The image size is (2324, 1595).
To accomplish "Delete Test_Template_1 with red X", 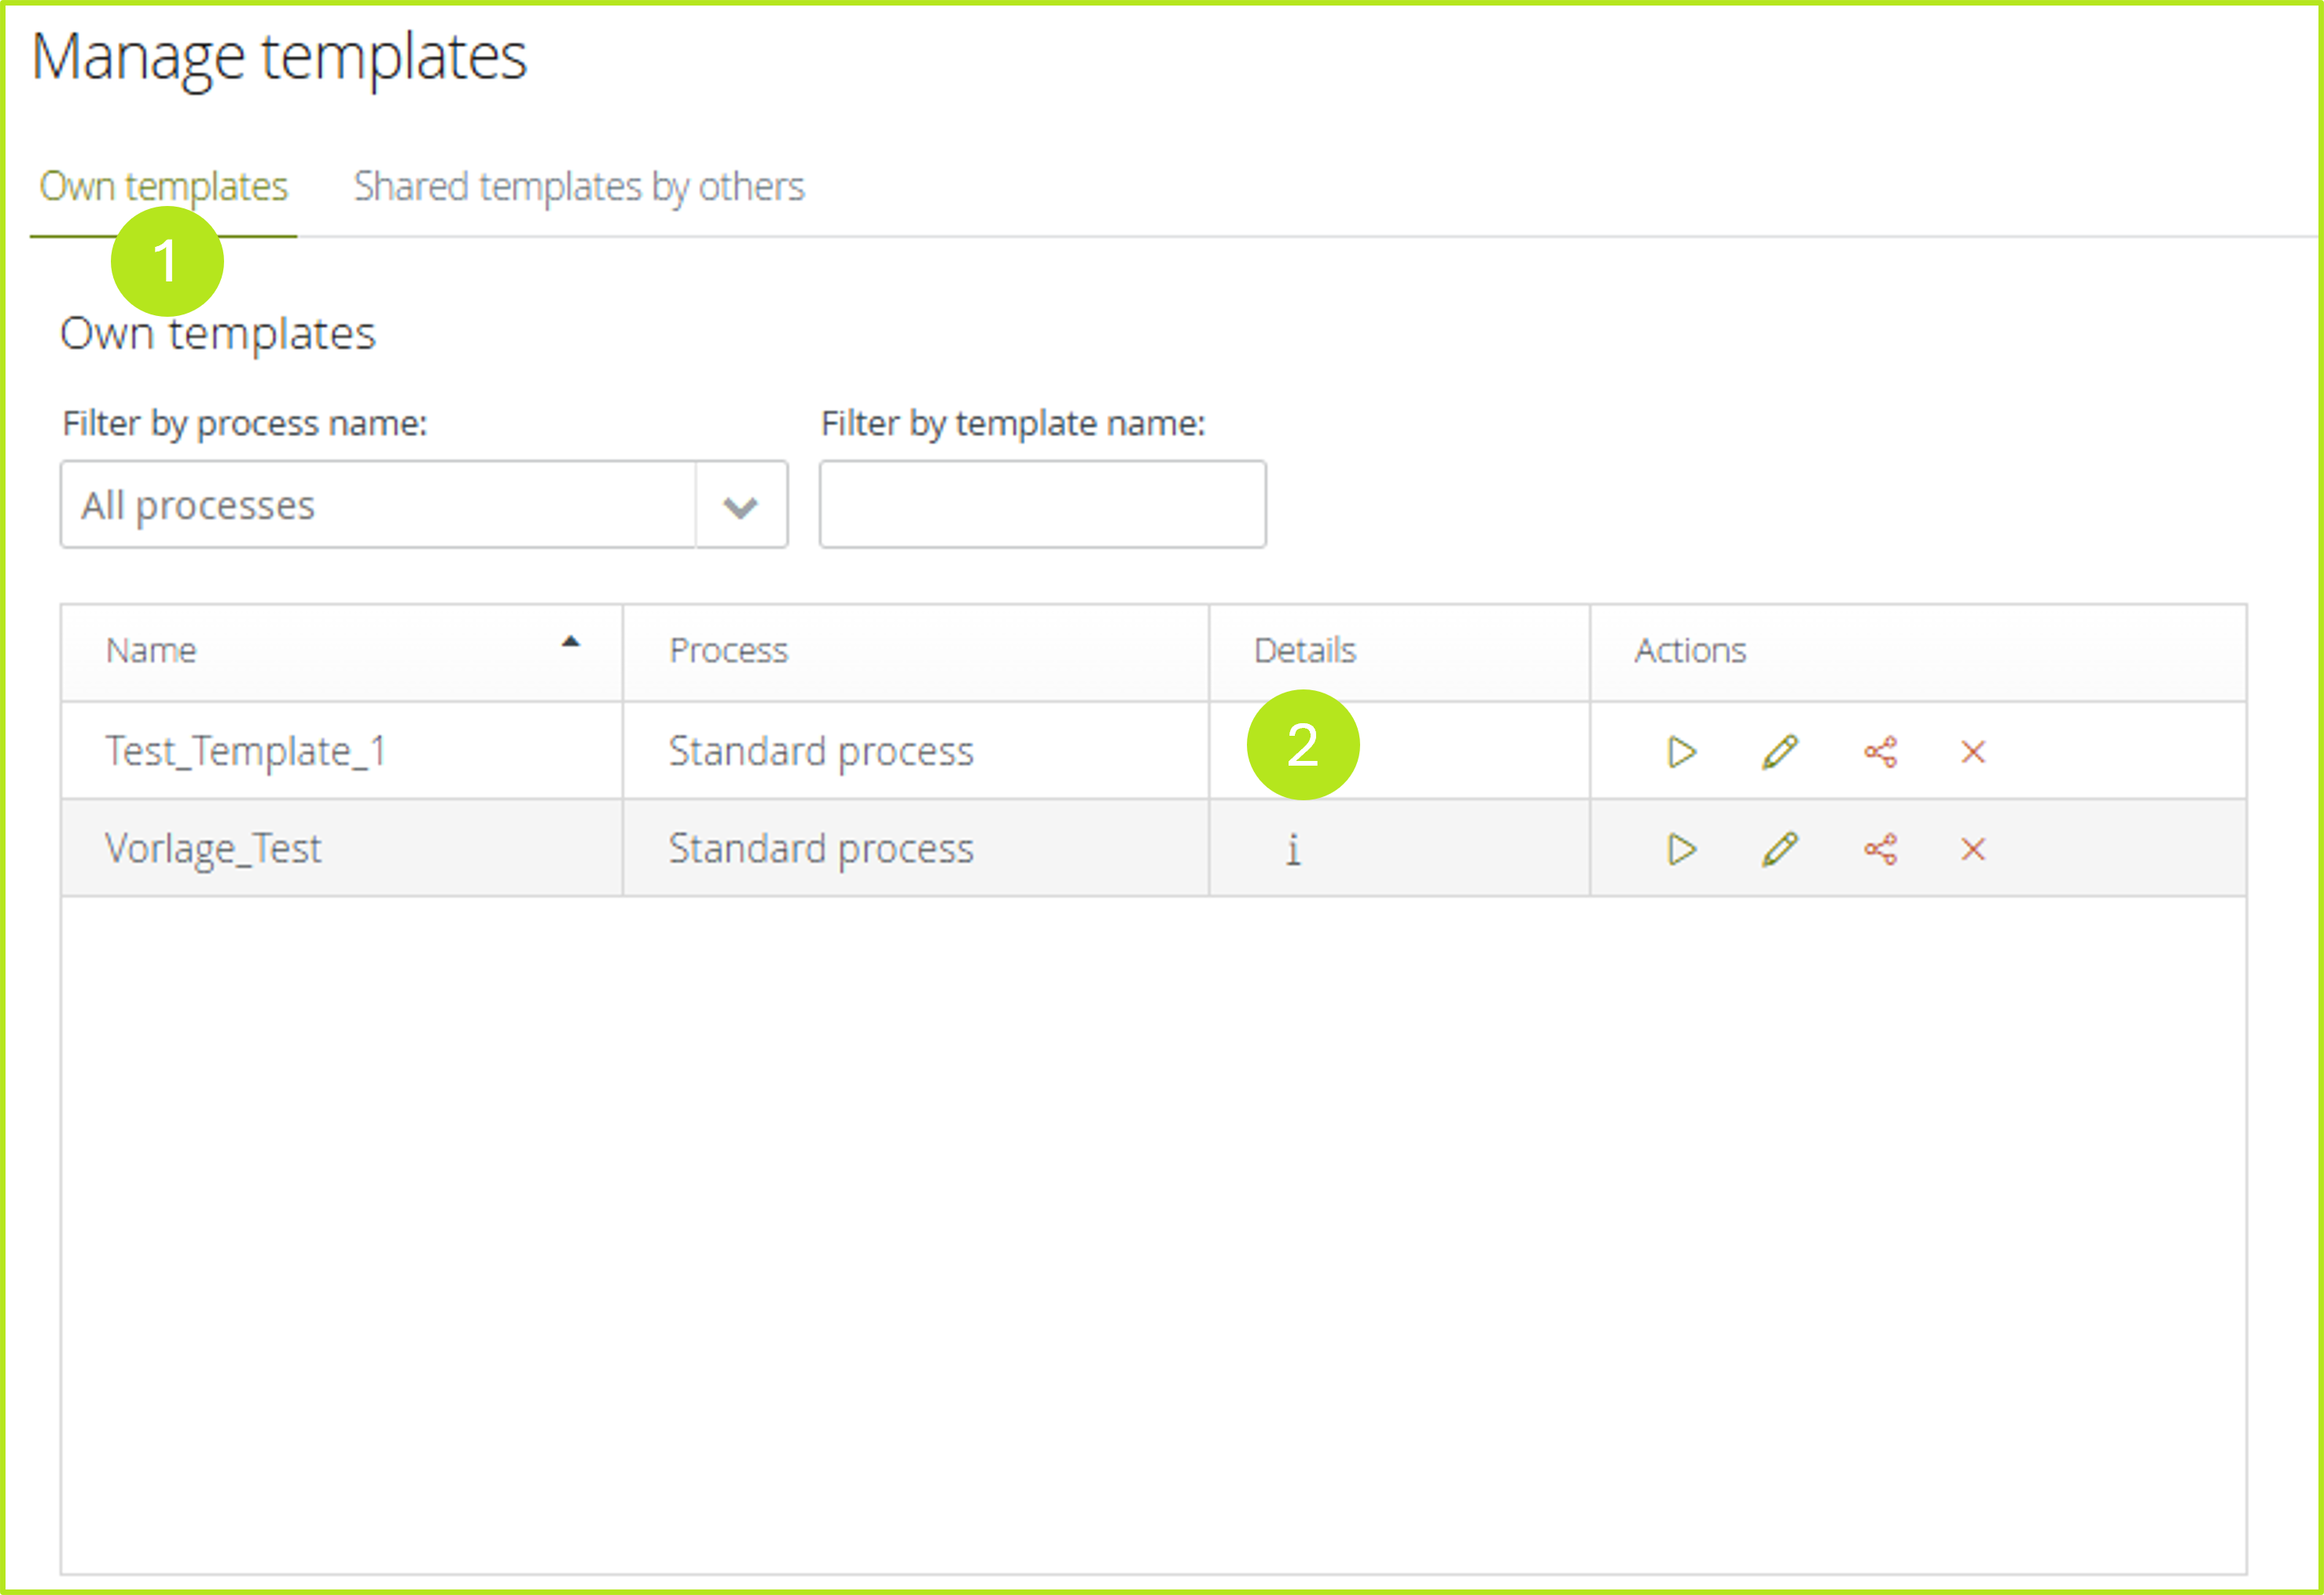I will [1973, 752].
